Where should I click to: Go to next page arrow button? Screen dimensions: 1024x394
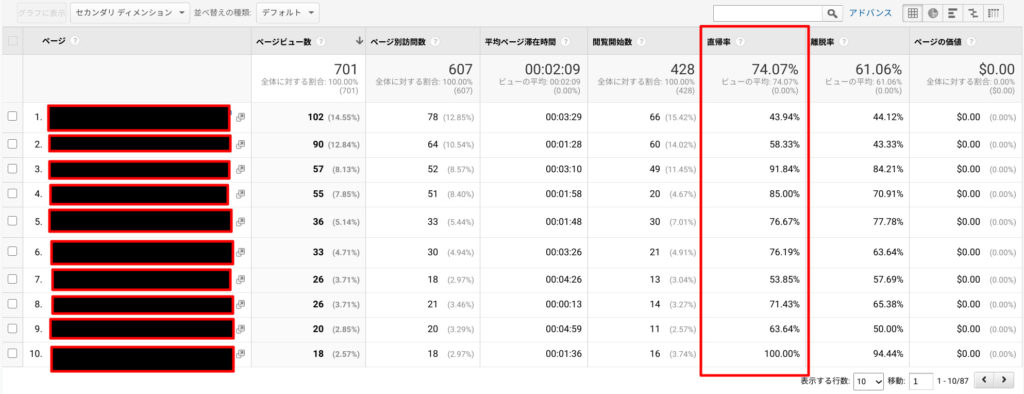(1004, 380)
